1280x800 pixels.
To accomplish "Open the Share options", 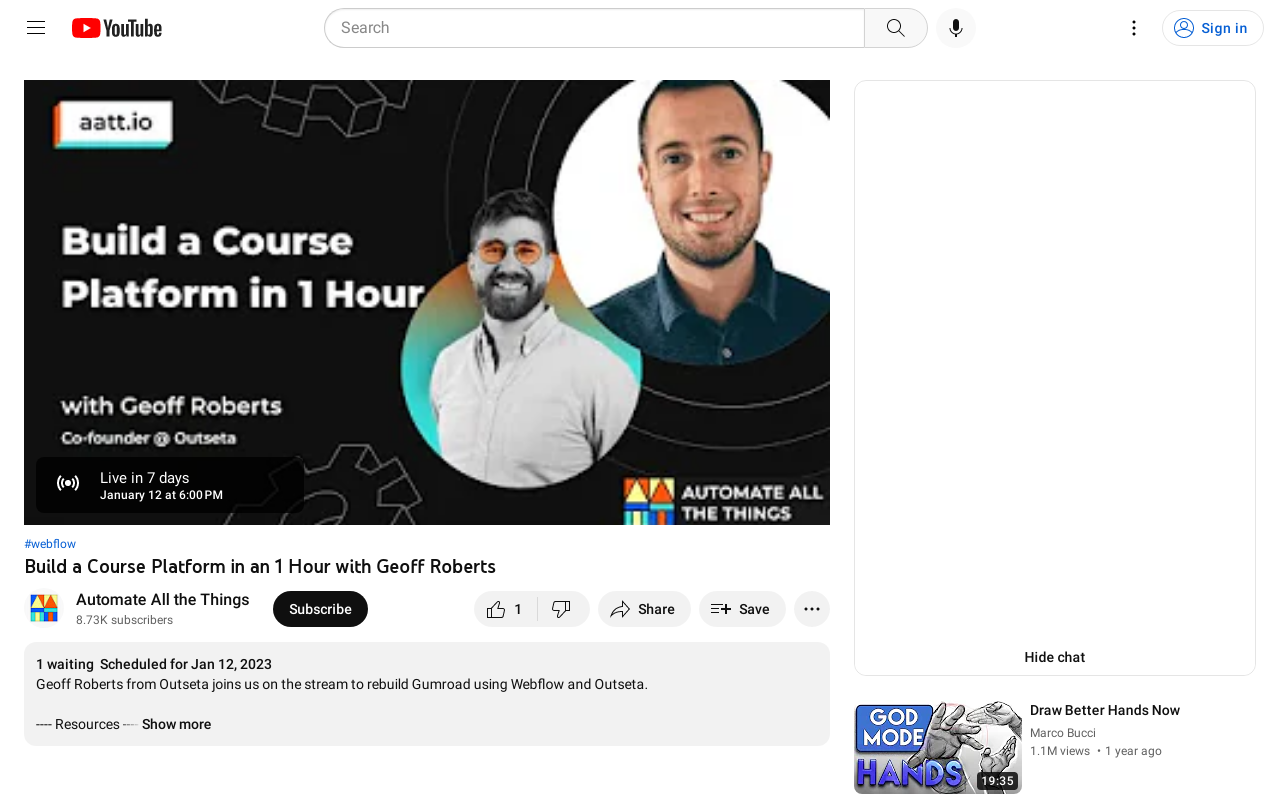I will click(x=643, y=608).
